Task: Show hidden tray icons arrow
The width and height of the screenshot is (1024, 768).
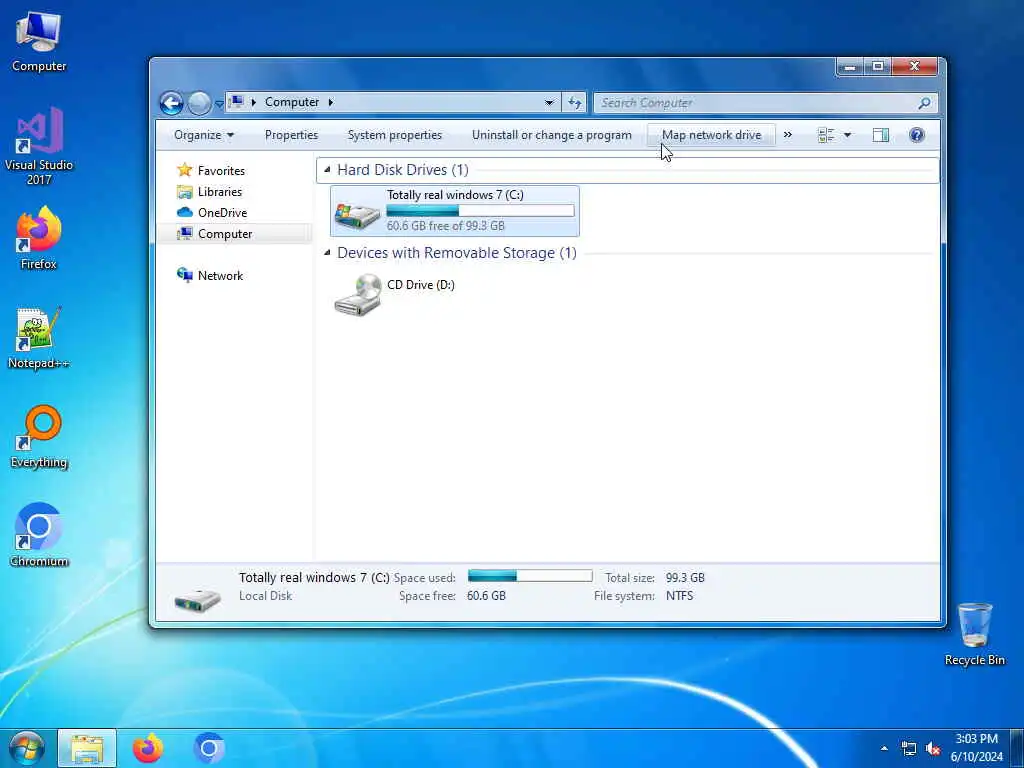Action: [x=884, y=748]
